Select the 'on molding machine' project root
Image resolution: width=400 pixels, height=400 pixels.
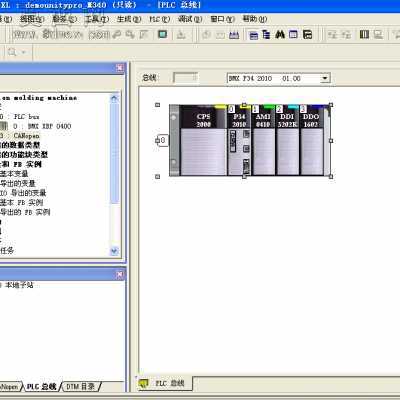39,98
